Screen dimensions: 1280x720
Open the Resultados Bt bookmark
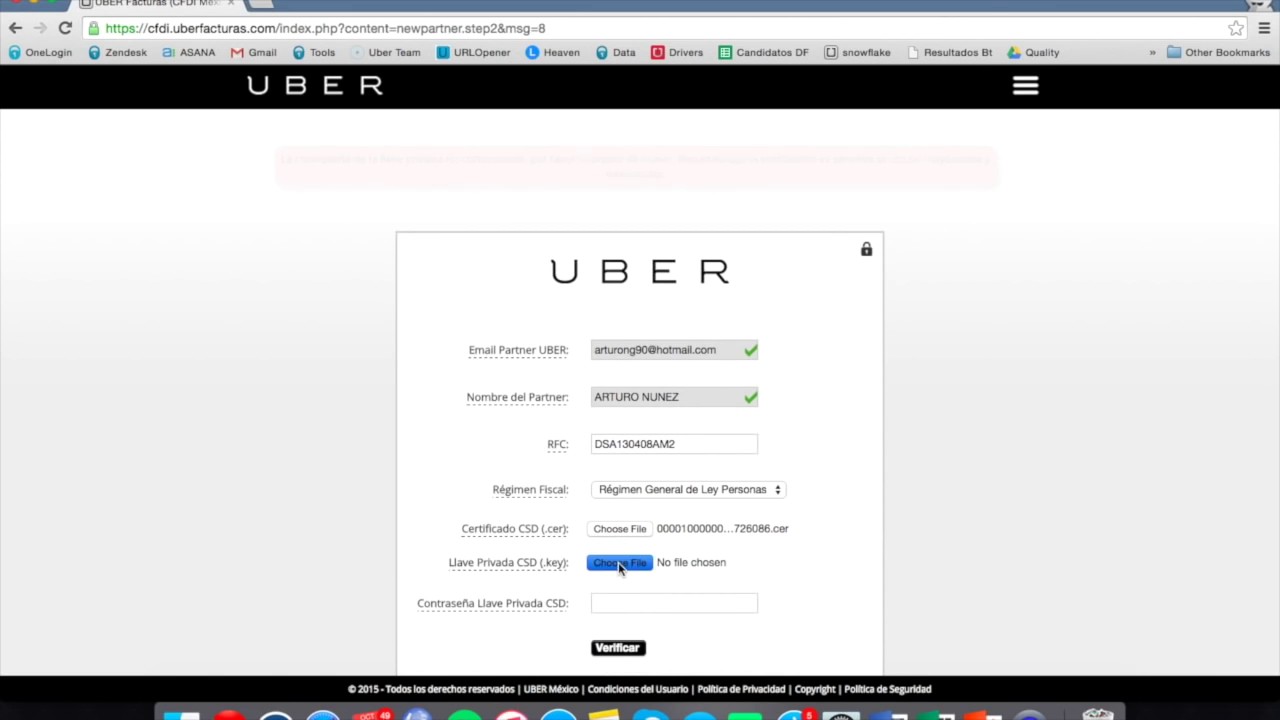pyautogui.click(x=949, y=52)
